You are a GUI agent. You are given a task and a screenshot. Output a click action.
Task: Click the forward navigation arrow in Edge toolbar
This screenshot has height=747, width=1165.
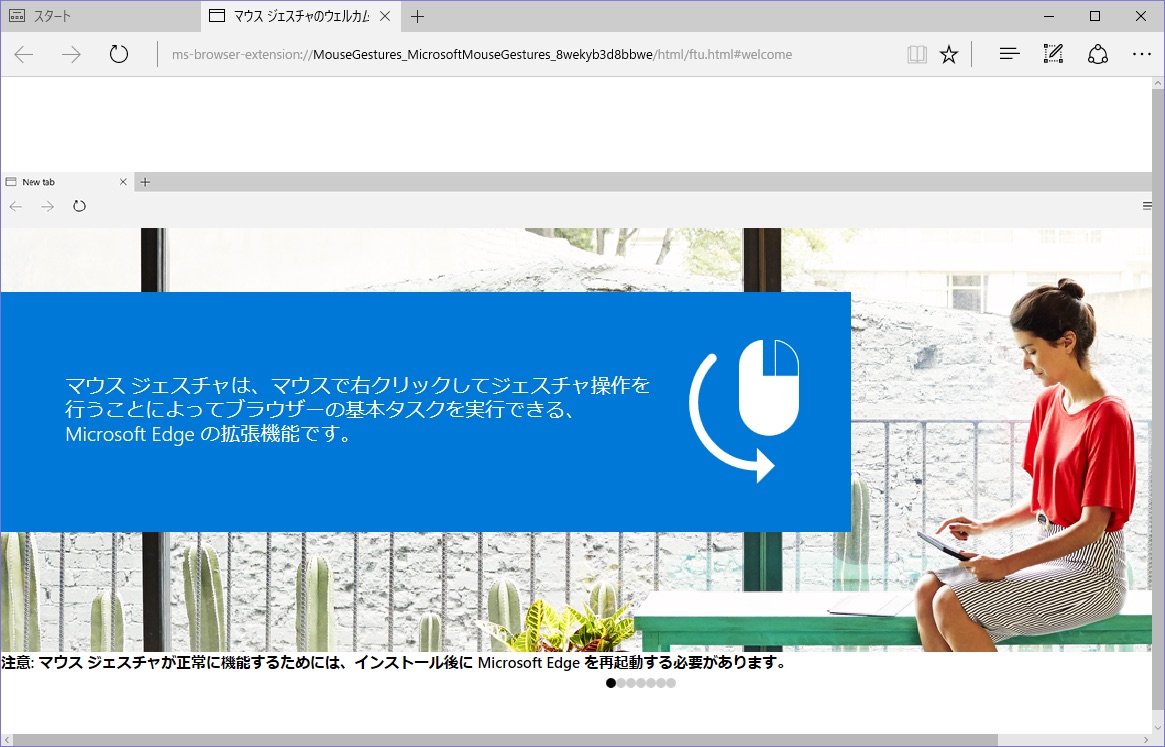click(x=71, y=54)
